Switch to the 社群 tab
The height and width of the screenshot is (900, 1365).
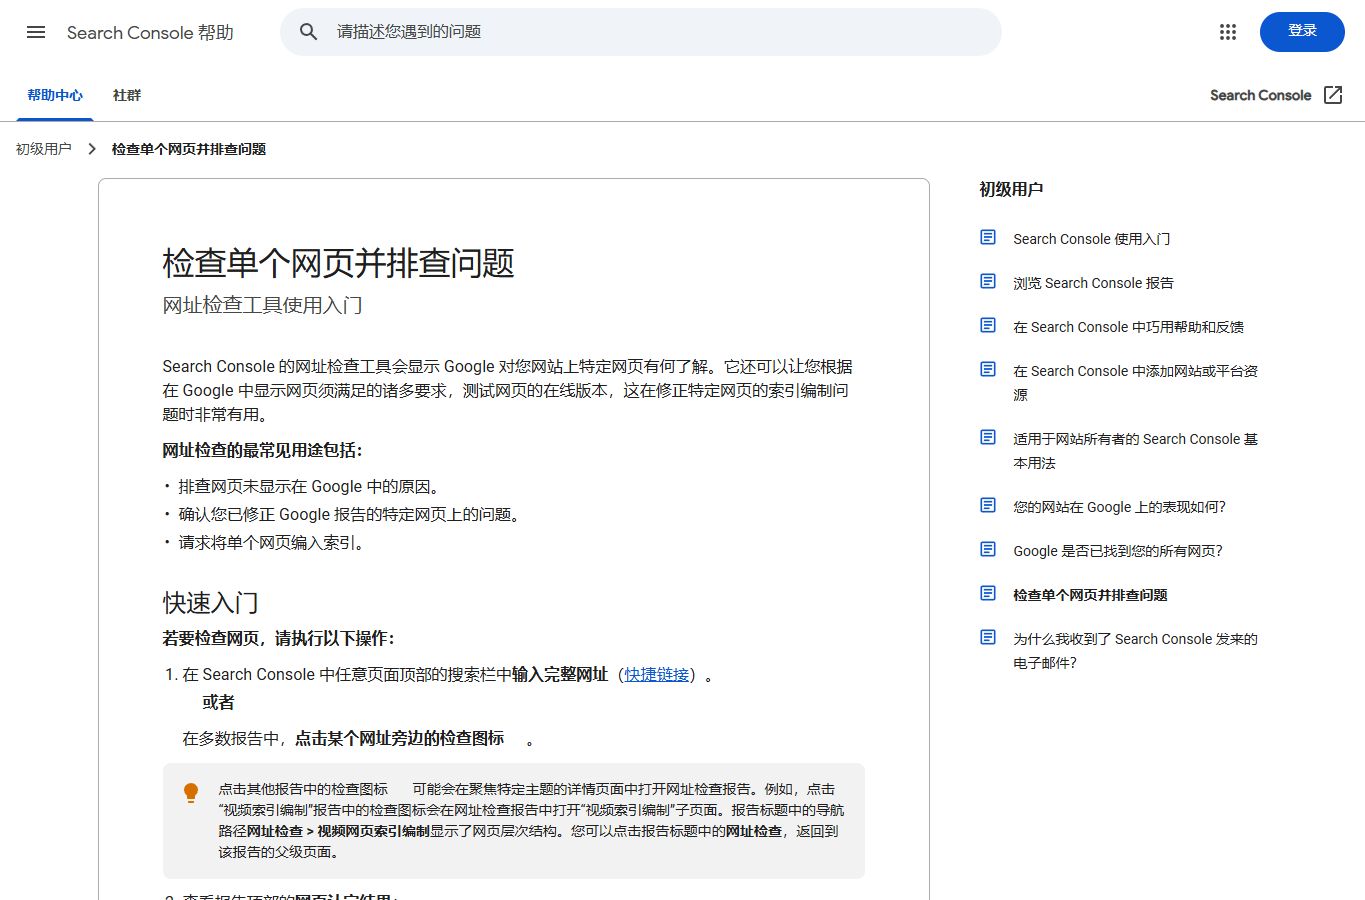point(127,96)
